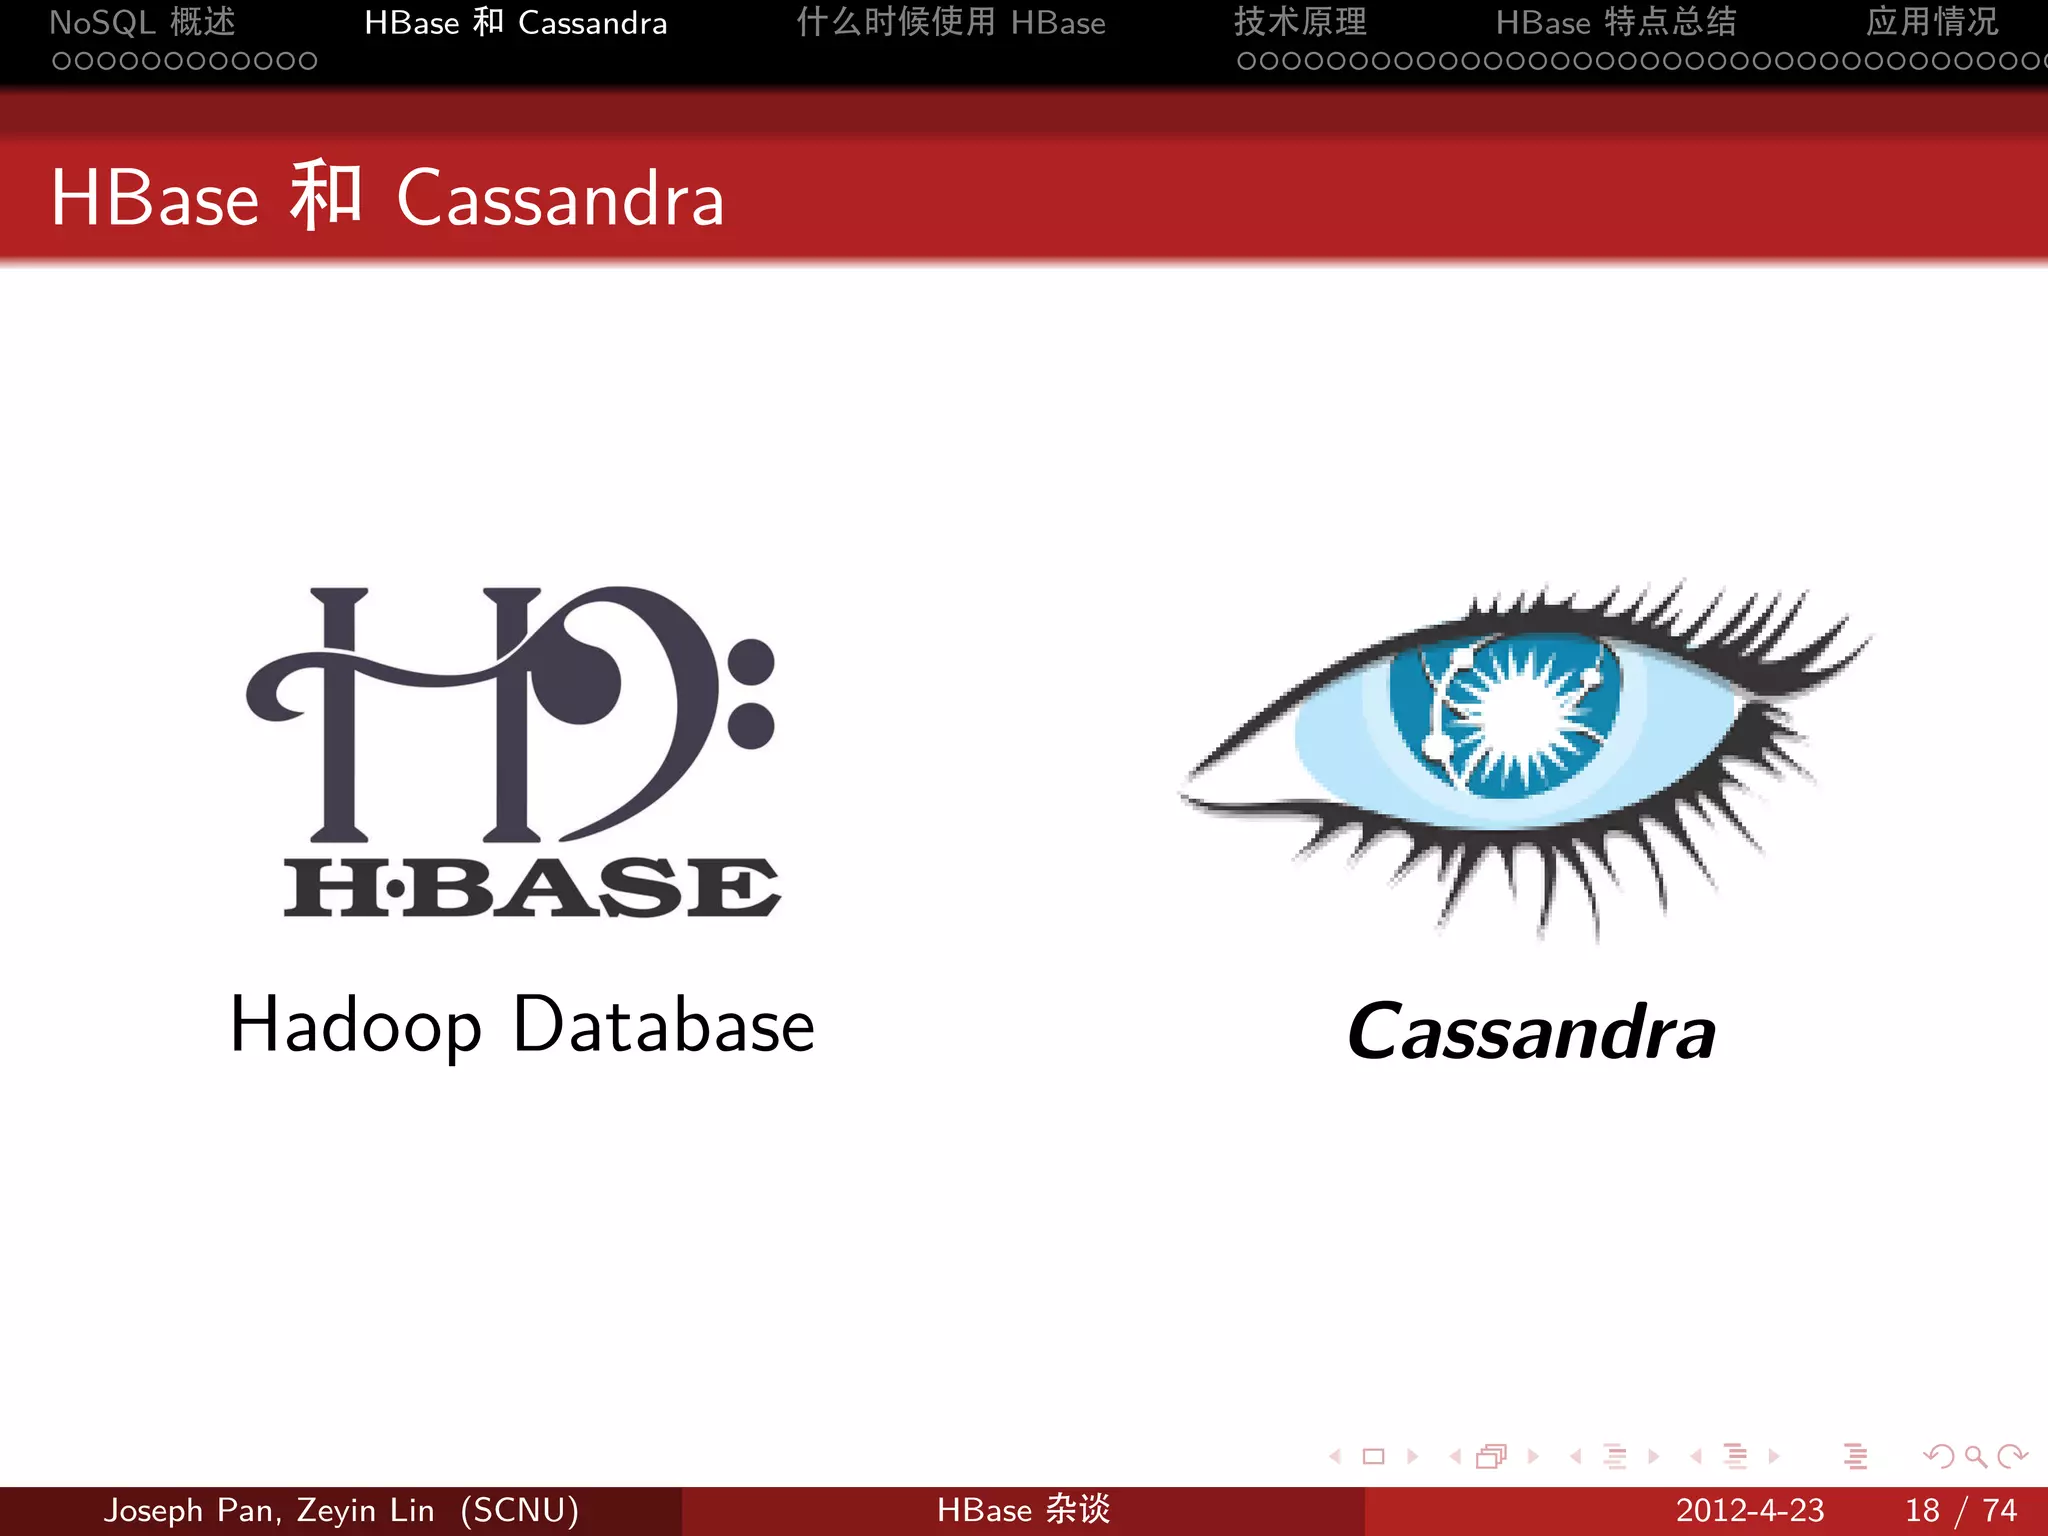This screenshot has height=1536, width=2048.
Task: Click the 'Hadoop Database' caption
Action: click(x=522, y=1028)
